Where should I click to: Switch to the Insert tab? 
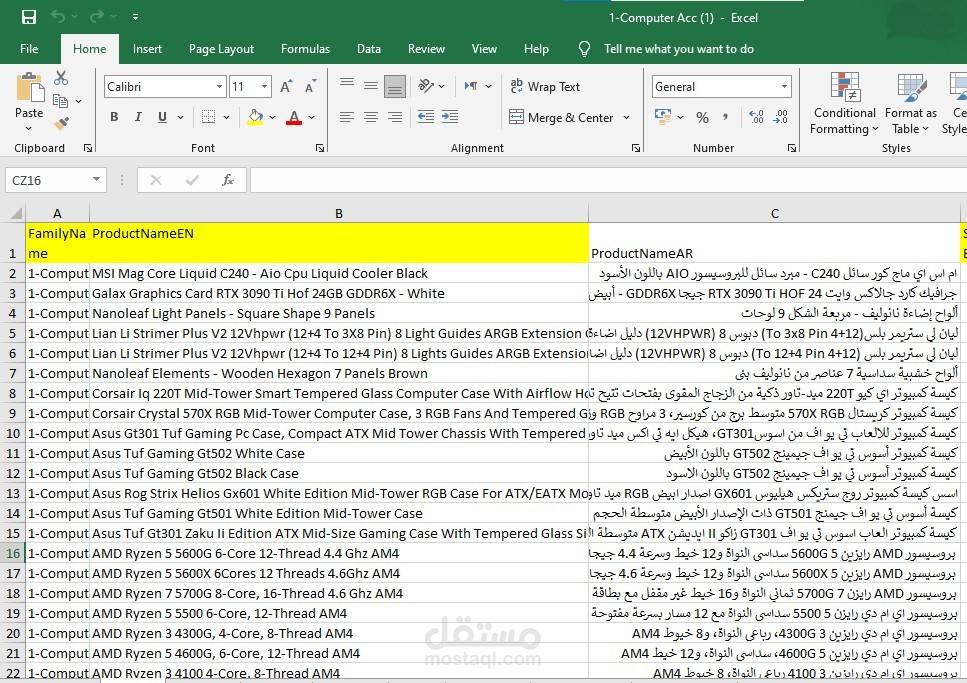[x=147, y=49]
